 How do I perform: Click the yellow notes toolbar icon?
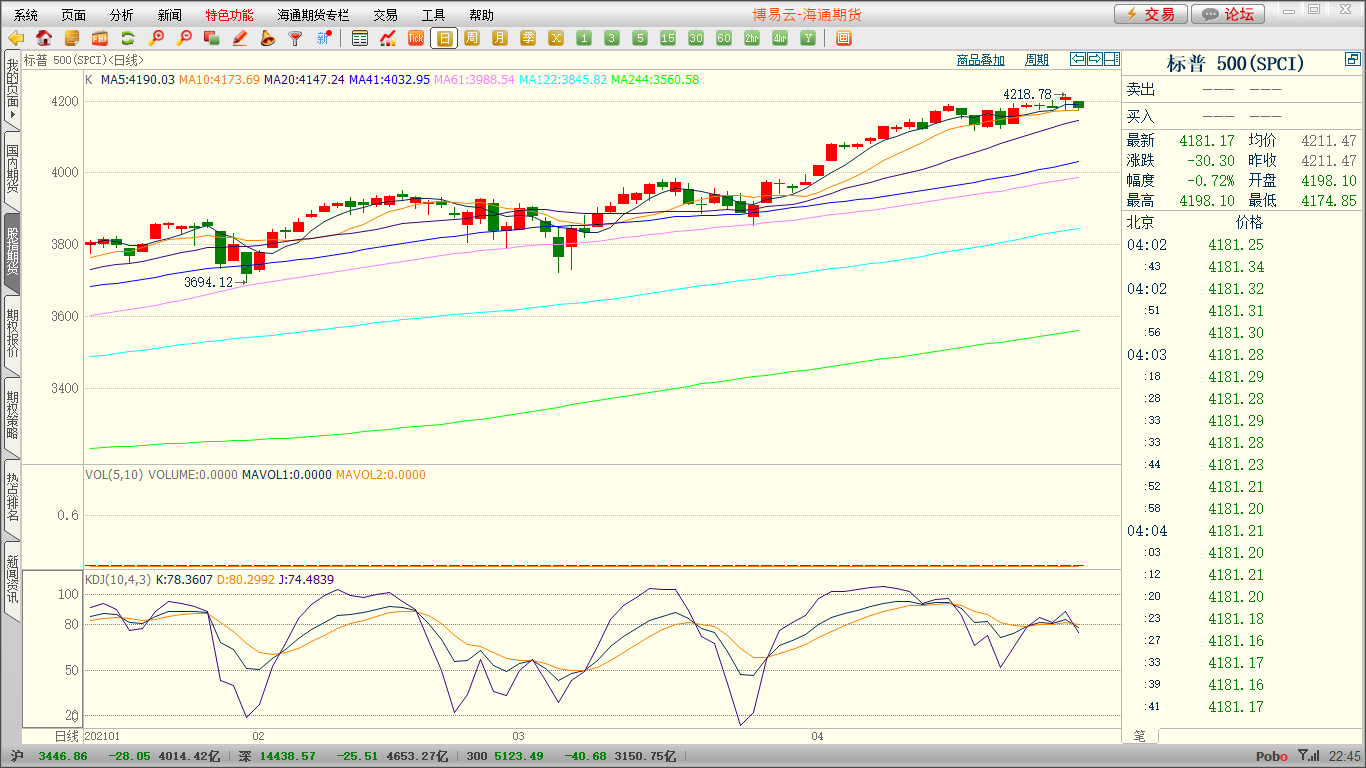(72, 38)
